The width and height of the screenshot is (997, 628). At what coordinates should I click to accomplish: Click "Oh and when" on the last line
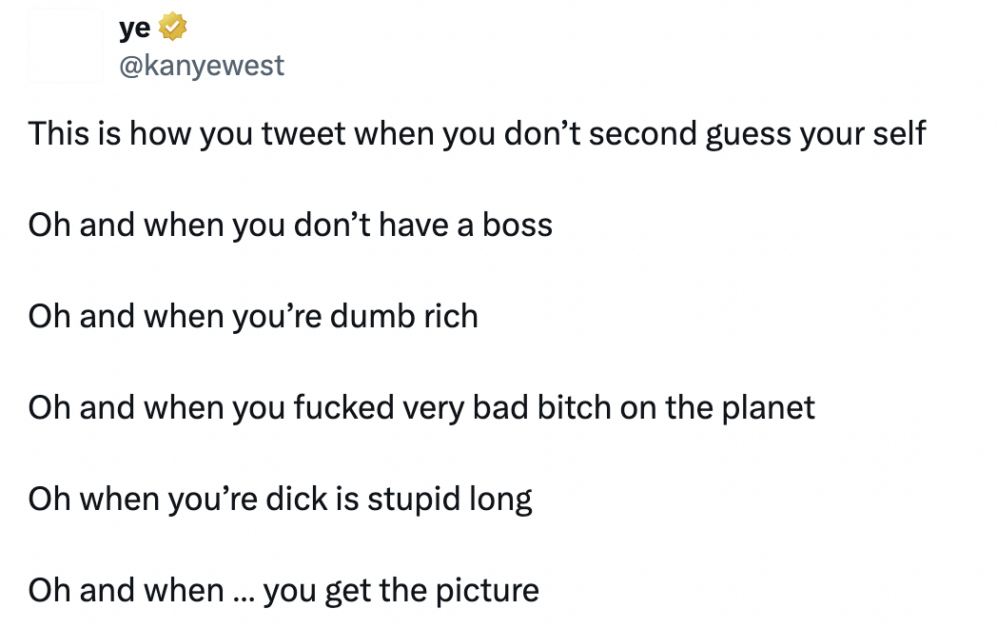(x=126, y=590)
